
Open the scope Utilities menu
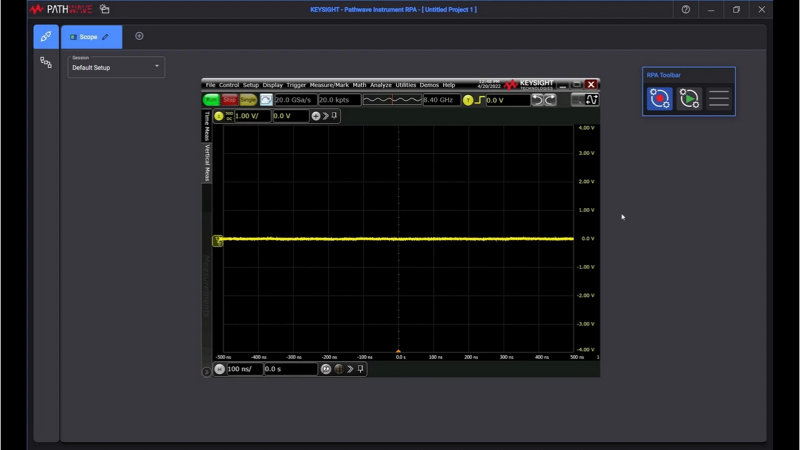[406, 85]
